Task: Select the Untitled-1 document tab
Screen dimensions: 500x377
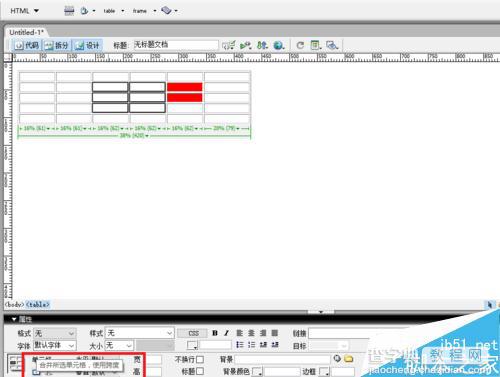Action: [26, 32]
